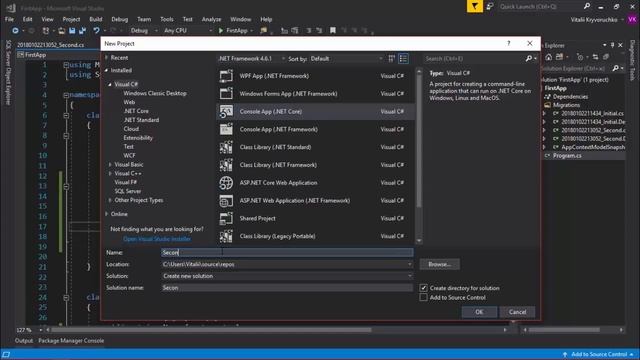Screen dimensions: 640x360
Task: Click the Save toolbar icon
Action: tap(72, 31)
